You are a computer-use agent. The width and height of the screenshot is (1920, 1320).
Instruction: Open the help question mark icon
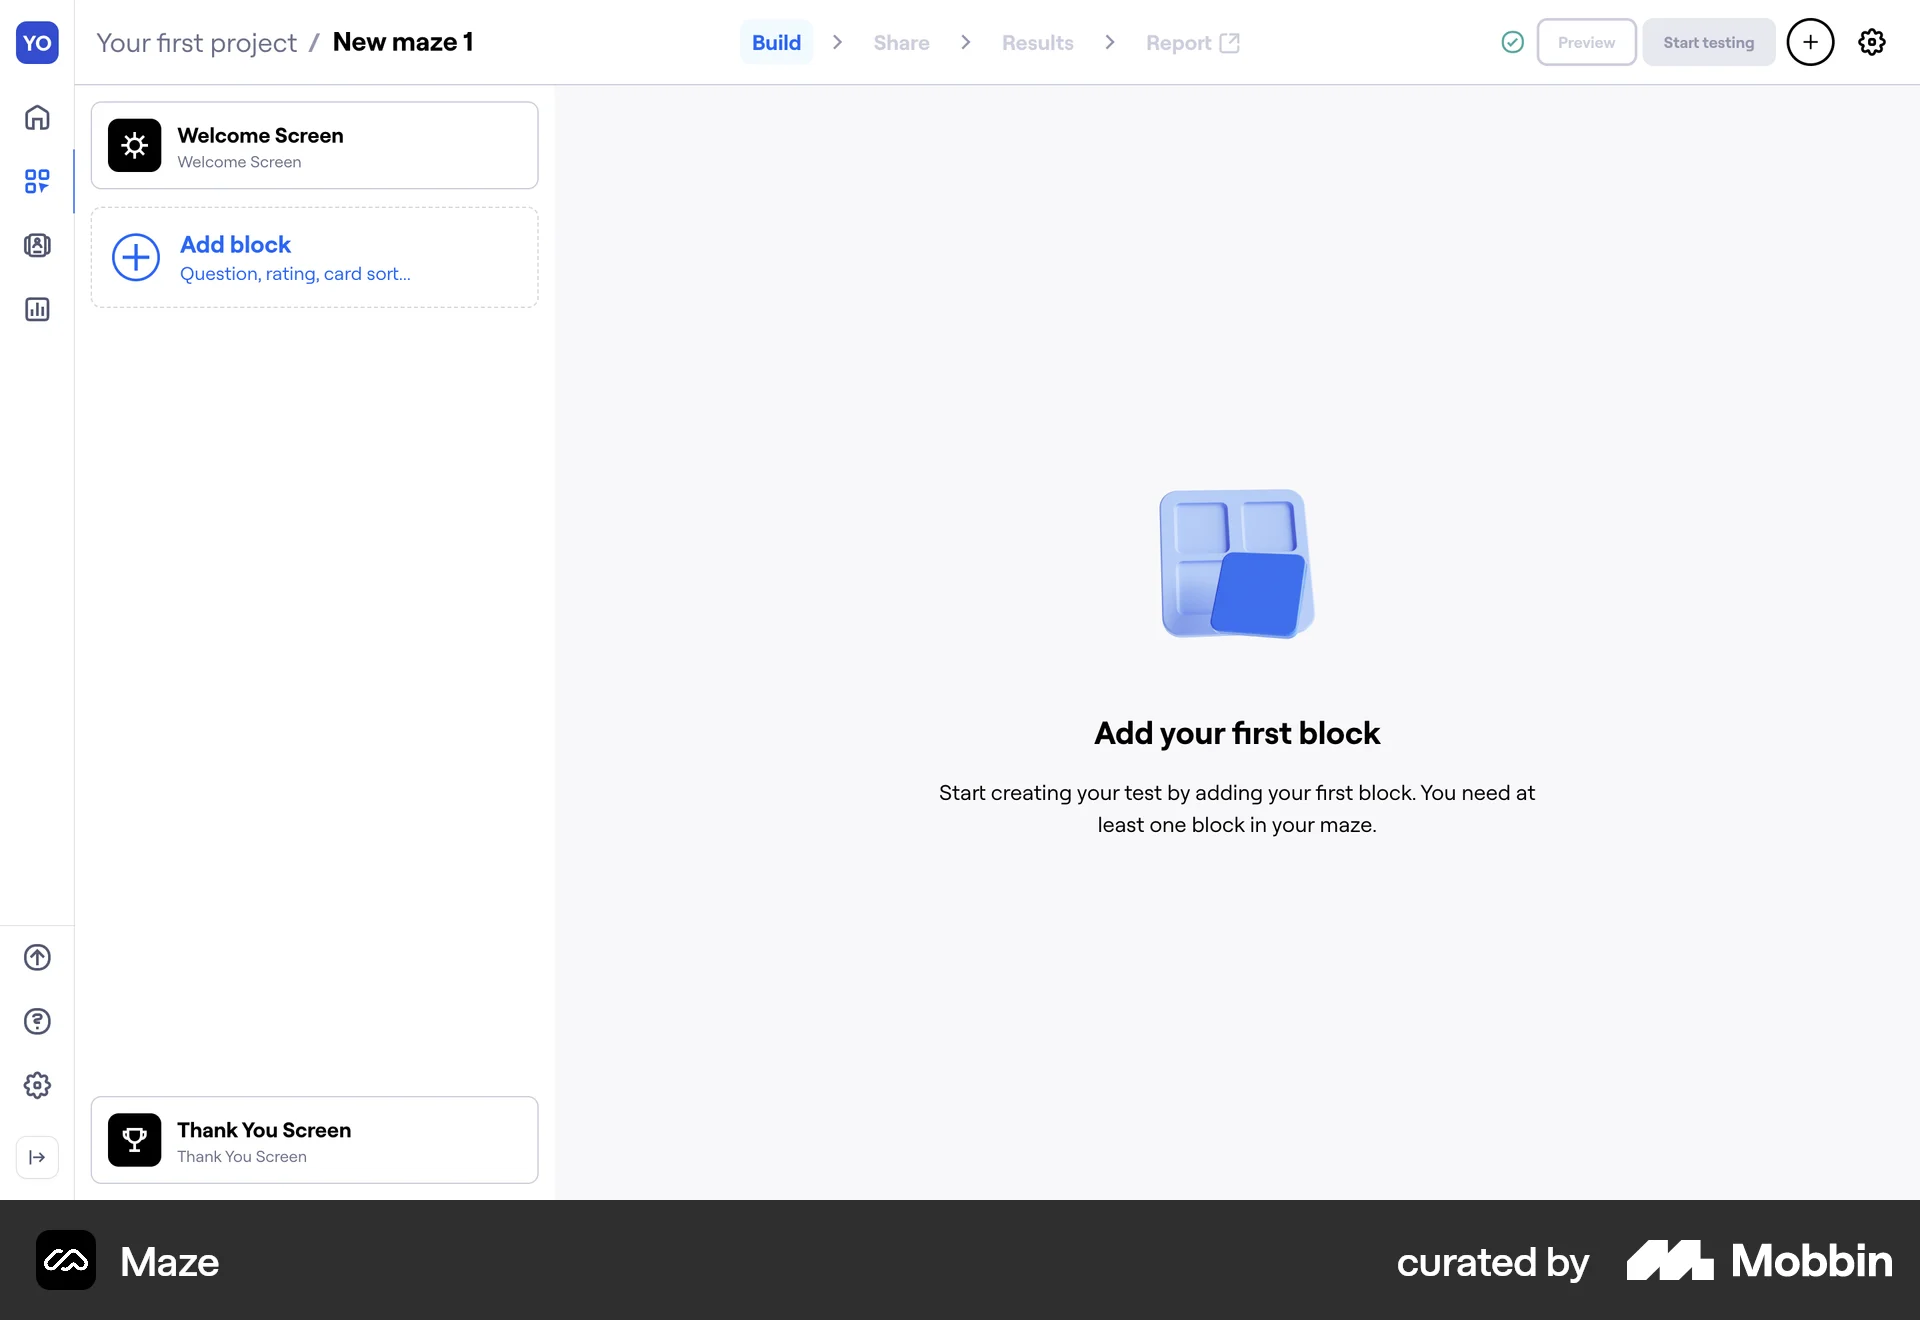[x=37, y=1021]
